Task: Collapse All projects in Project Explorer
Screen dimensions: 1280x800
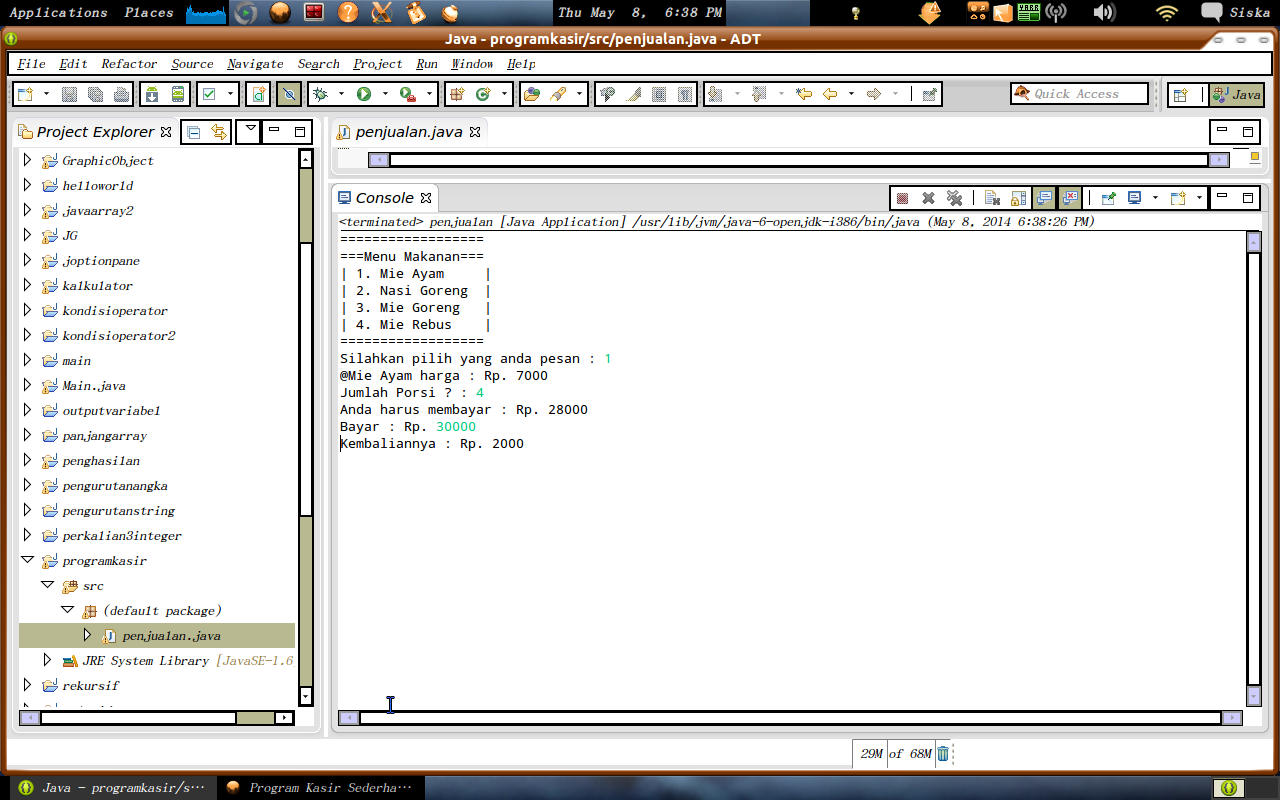Action: click(x=194, y=131)
